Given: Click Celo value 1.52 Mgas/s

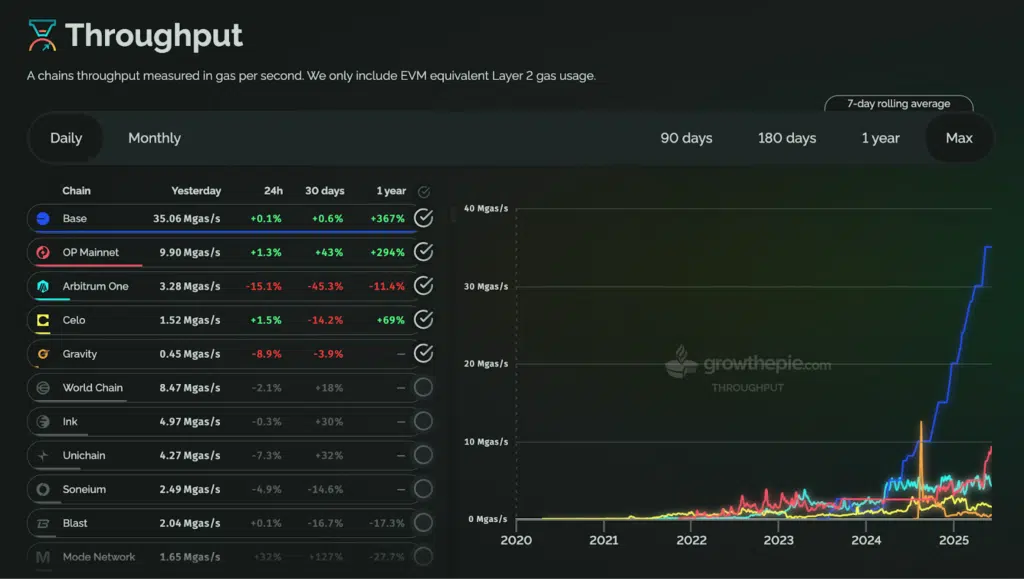Looking at the screenshot, I should point(190,321).
